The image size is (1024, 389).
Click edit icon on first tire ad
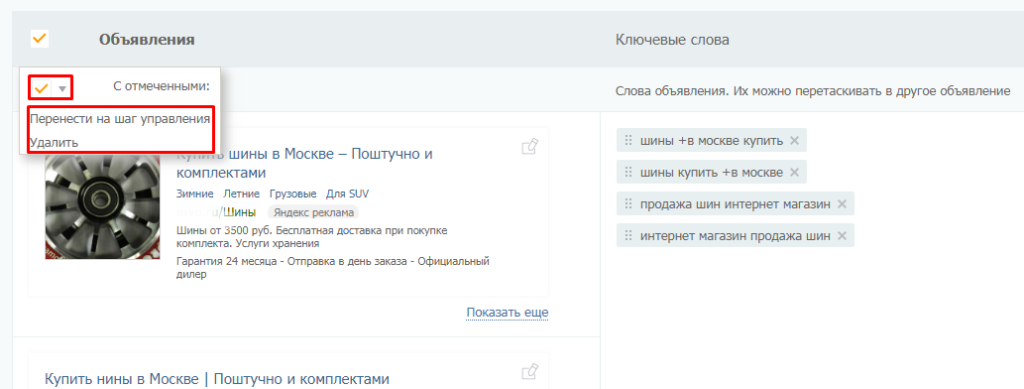tap(530, 147)
